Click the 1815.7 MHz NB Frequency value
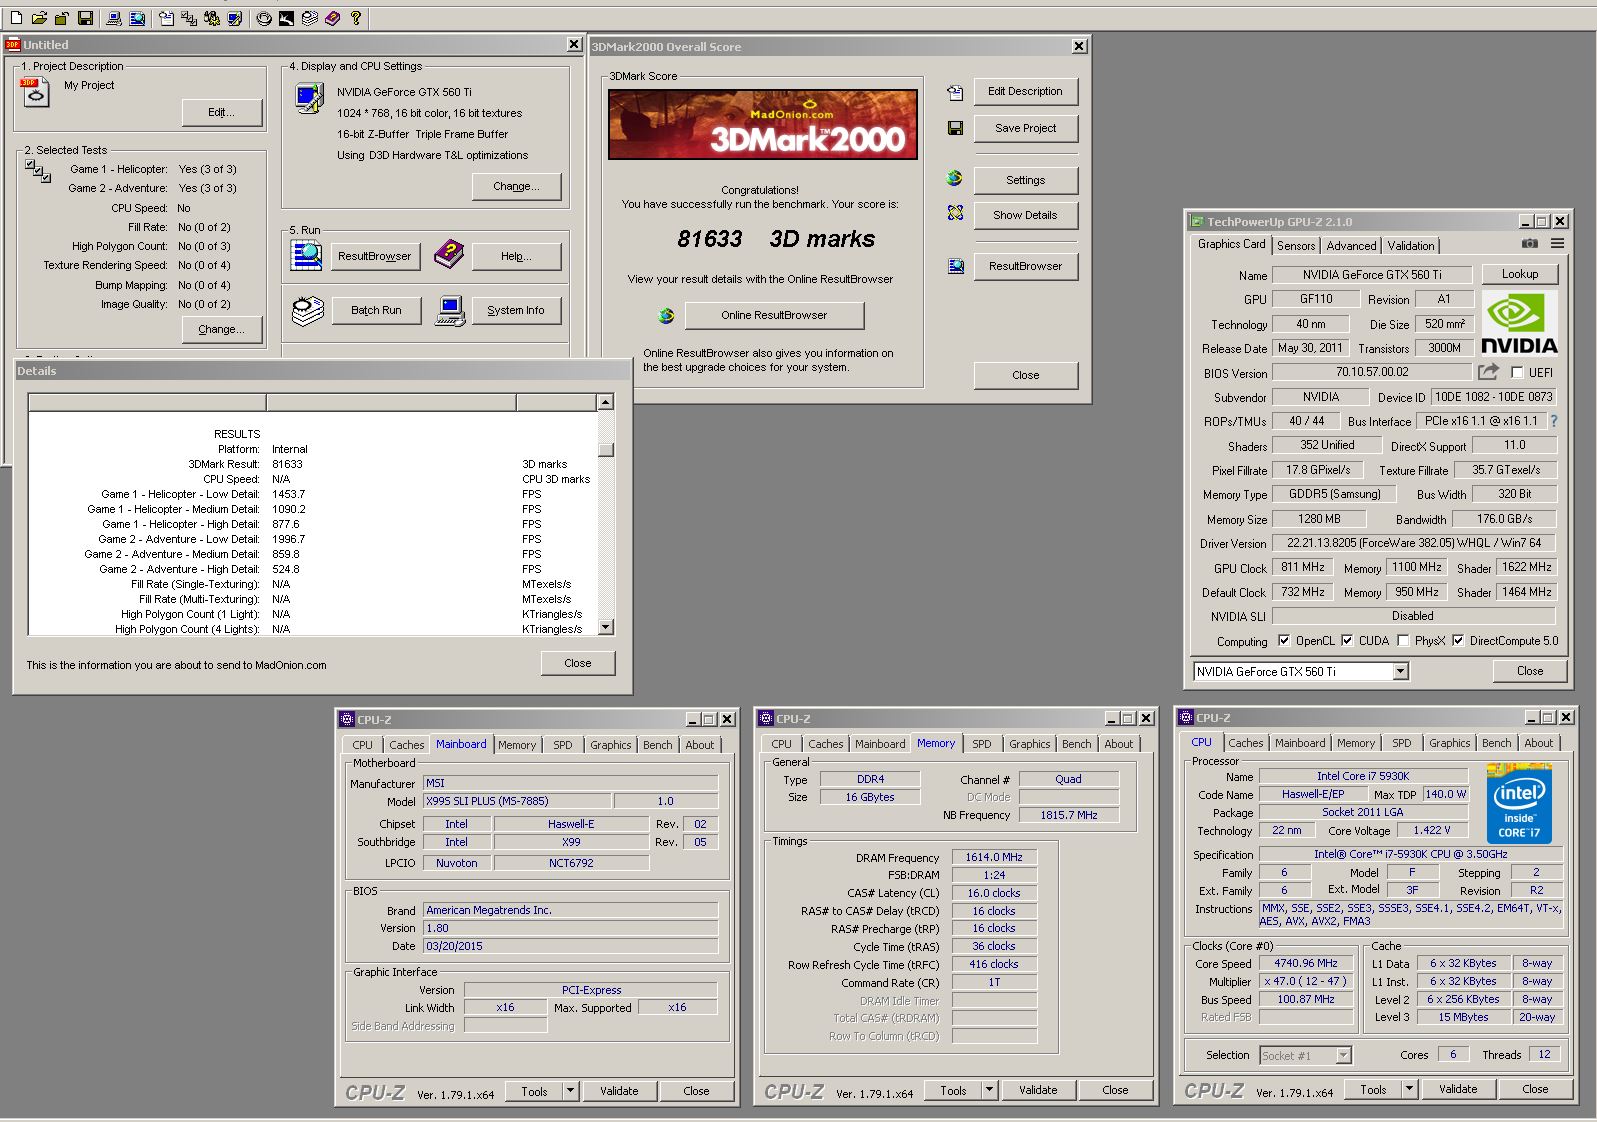Image resolution: width=1597 pixels, height=1122 pixels. (x=1069, y=815)
